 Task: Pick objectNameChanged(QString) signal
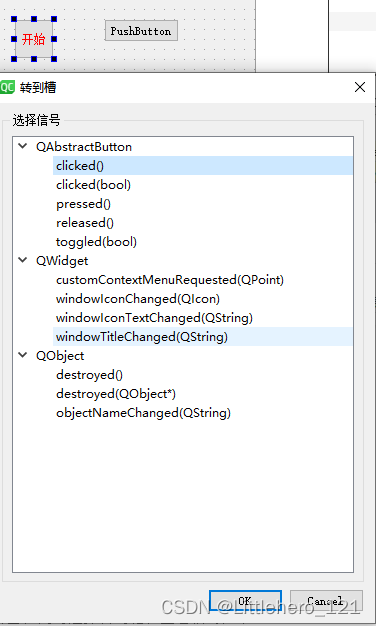click(x=203, y=412)
